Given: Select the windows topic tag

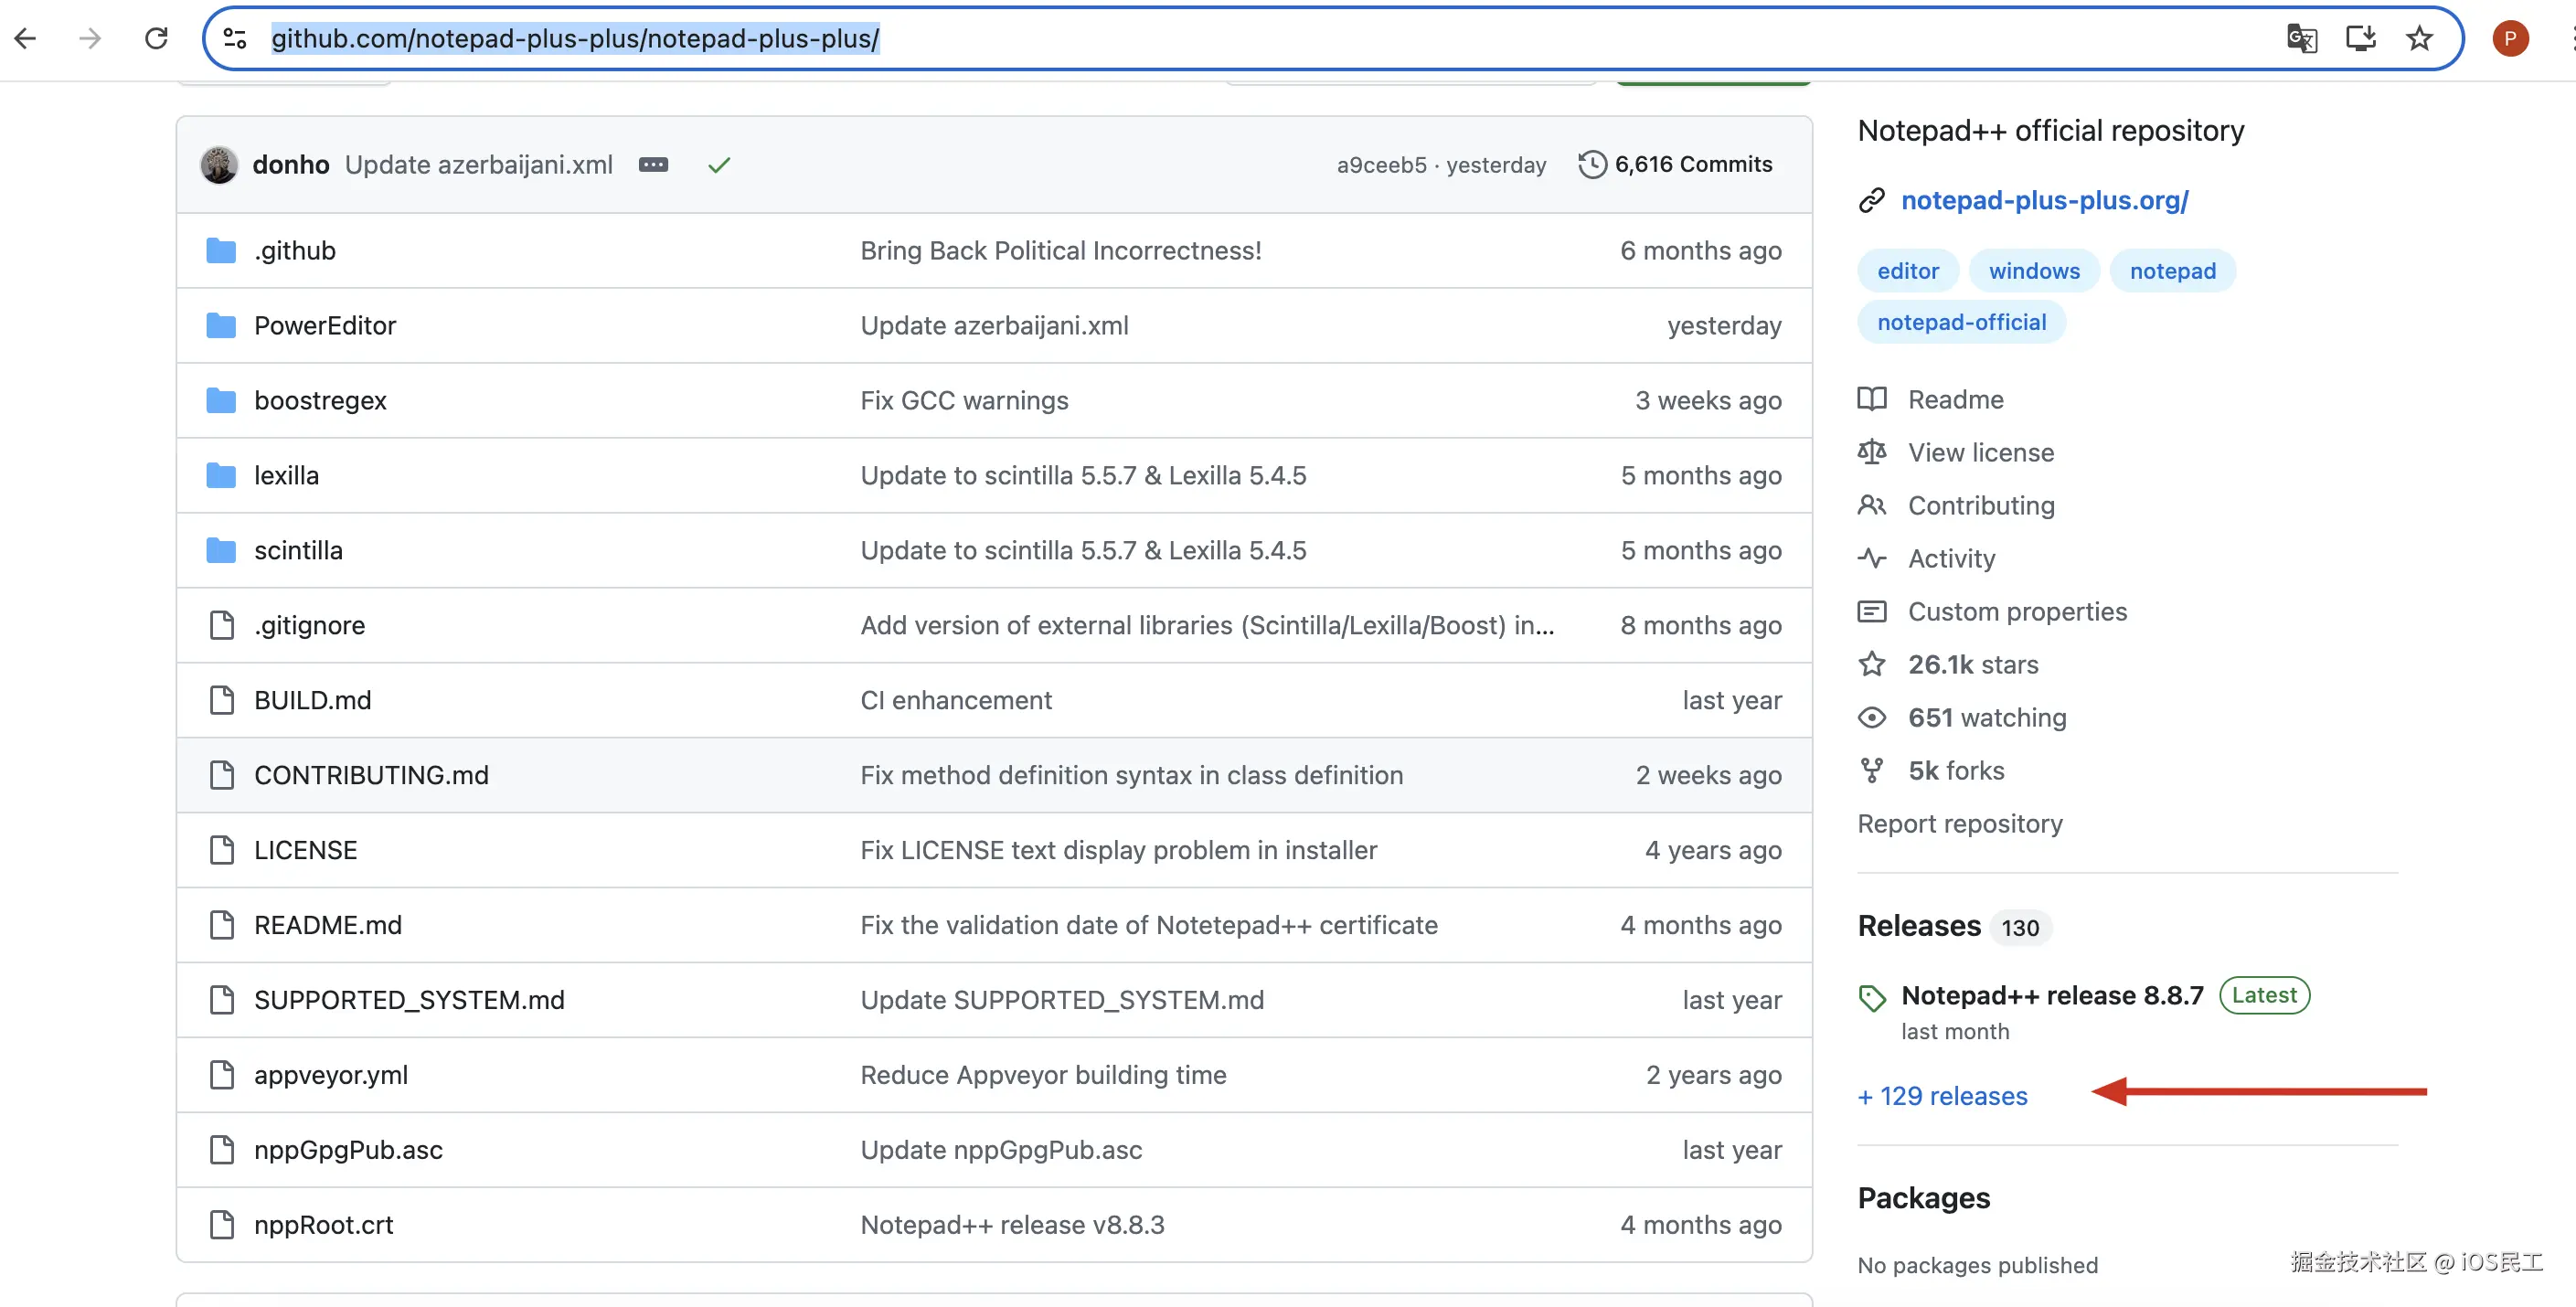Looking at the screenshot, I should tap(2034, 271).
